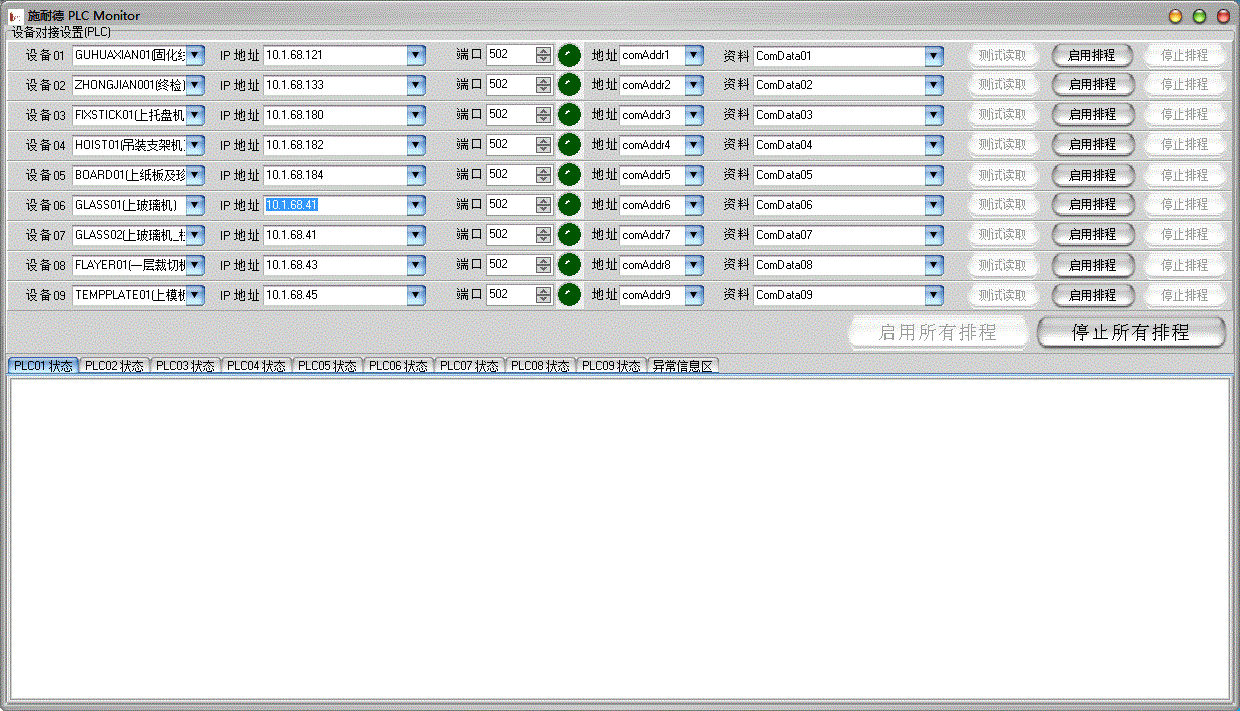Switch to the PLC09 状态 tab
This screenshot has width=1240, height=711.
coord(612,366)
